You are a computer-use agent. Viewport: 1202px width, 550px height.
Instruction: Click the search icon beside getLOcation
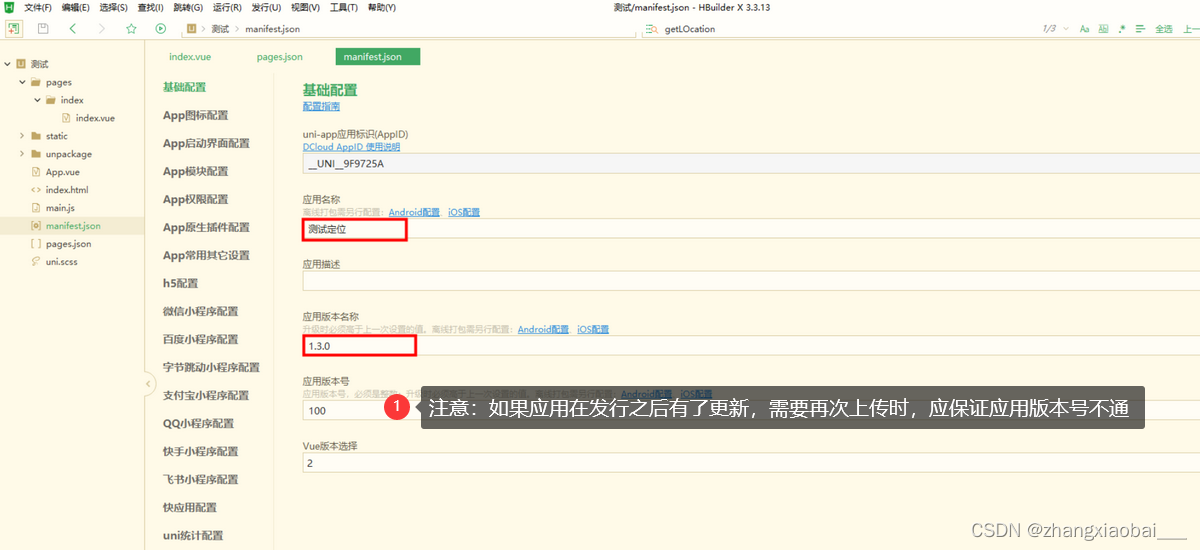point(651,29)
